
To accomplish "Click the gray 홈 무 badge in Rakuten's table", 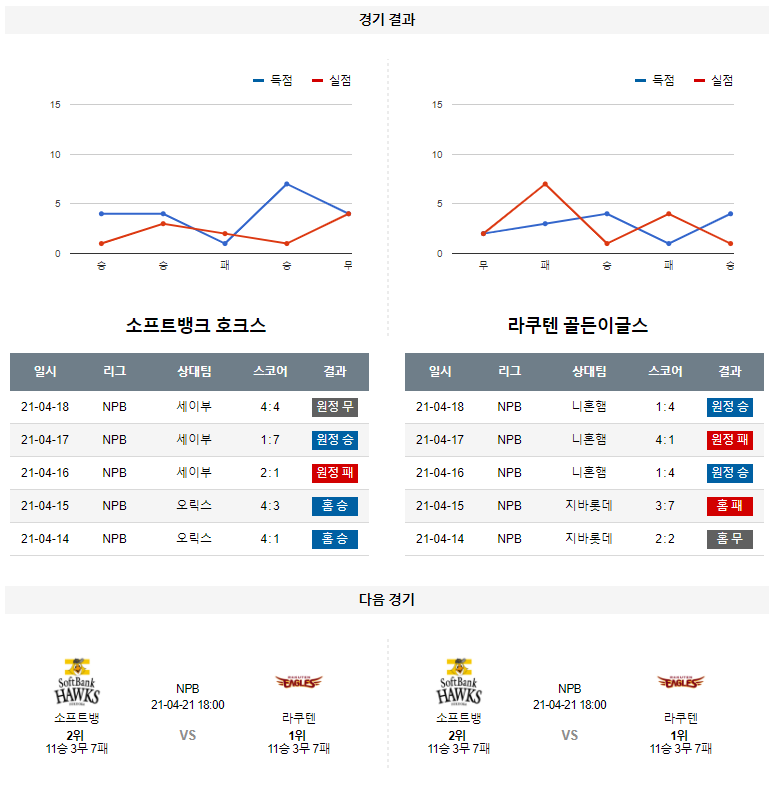I will click(x=729, y=539).
